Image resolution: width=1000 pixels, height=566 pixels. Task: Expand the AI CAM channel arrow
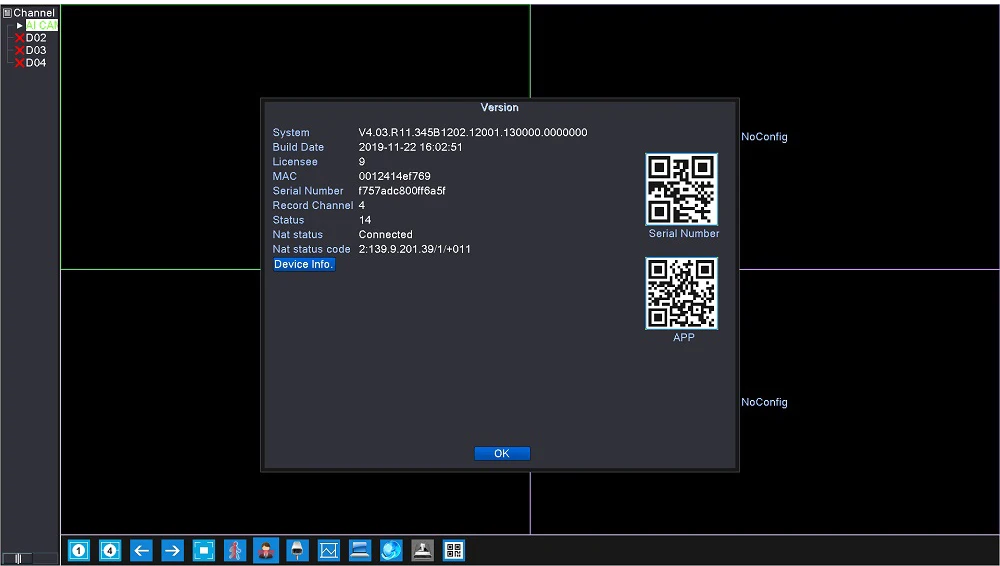(x=20, y=26)
